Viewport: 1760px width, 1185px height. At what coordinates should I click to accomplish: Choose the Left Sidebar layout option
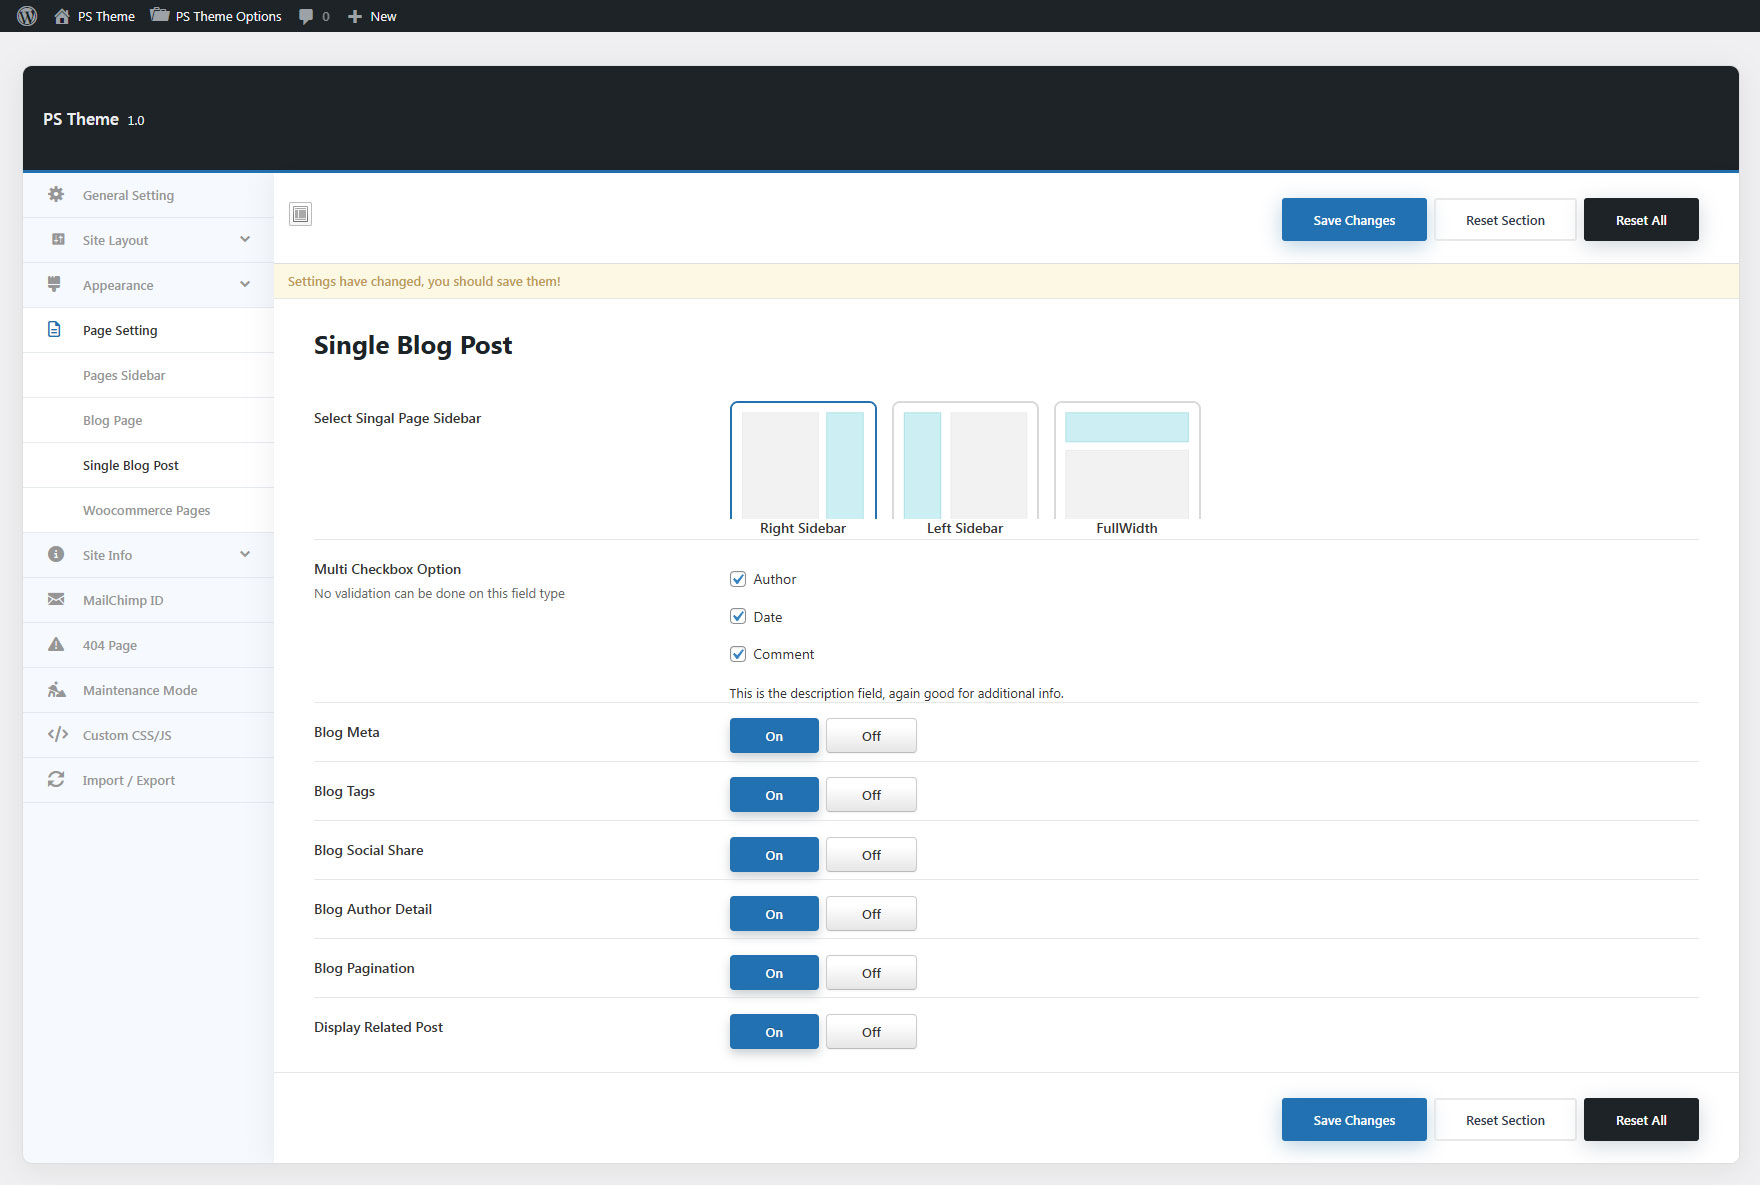[964, 462]
